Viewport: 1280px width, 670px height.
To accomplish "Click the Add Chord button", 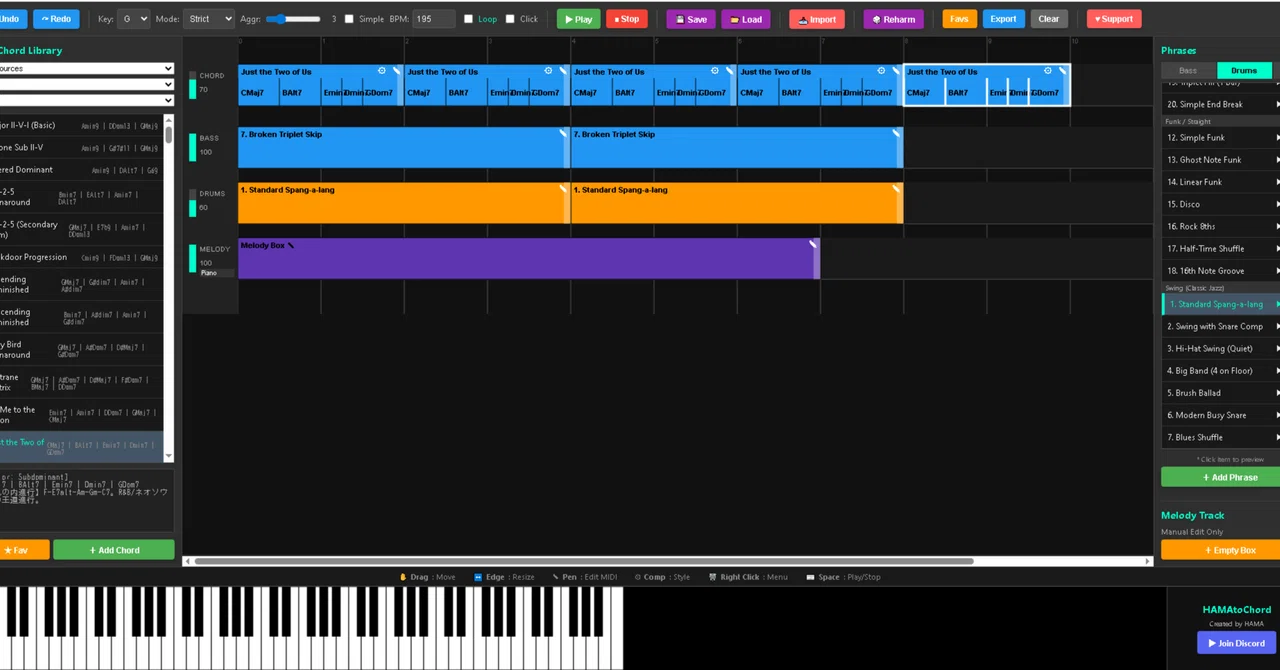I will click(x=114, y=550).
